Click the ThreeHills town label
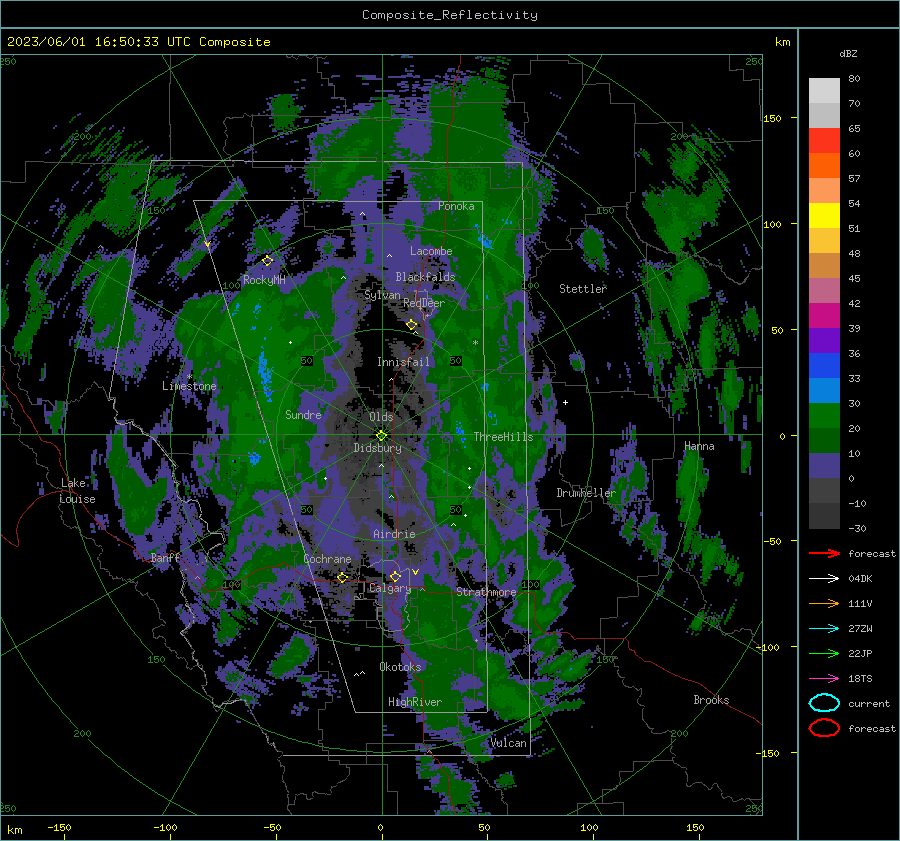The image size is (900, 841). tap(503, 437)
